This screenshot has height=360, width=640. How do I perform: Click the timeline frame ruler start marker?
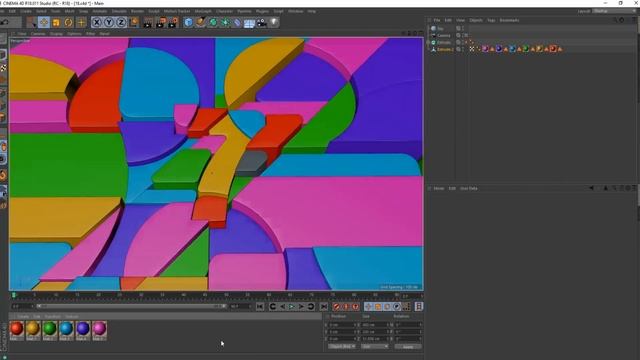tap(14, 295)
